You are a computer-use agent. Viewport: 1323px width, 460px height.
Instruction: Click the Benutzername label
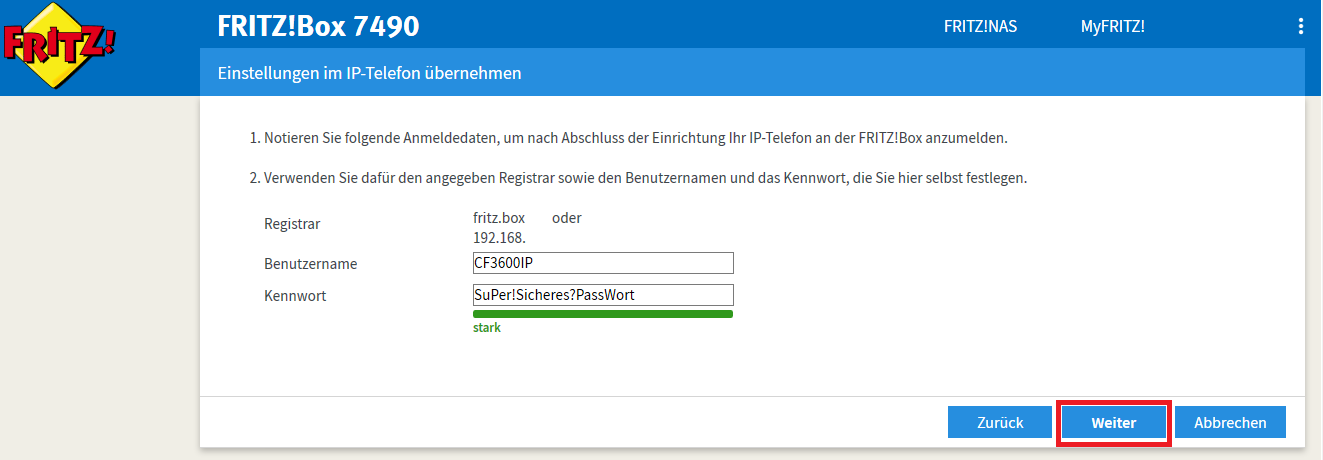click(310, 264)
